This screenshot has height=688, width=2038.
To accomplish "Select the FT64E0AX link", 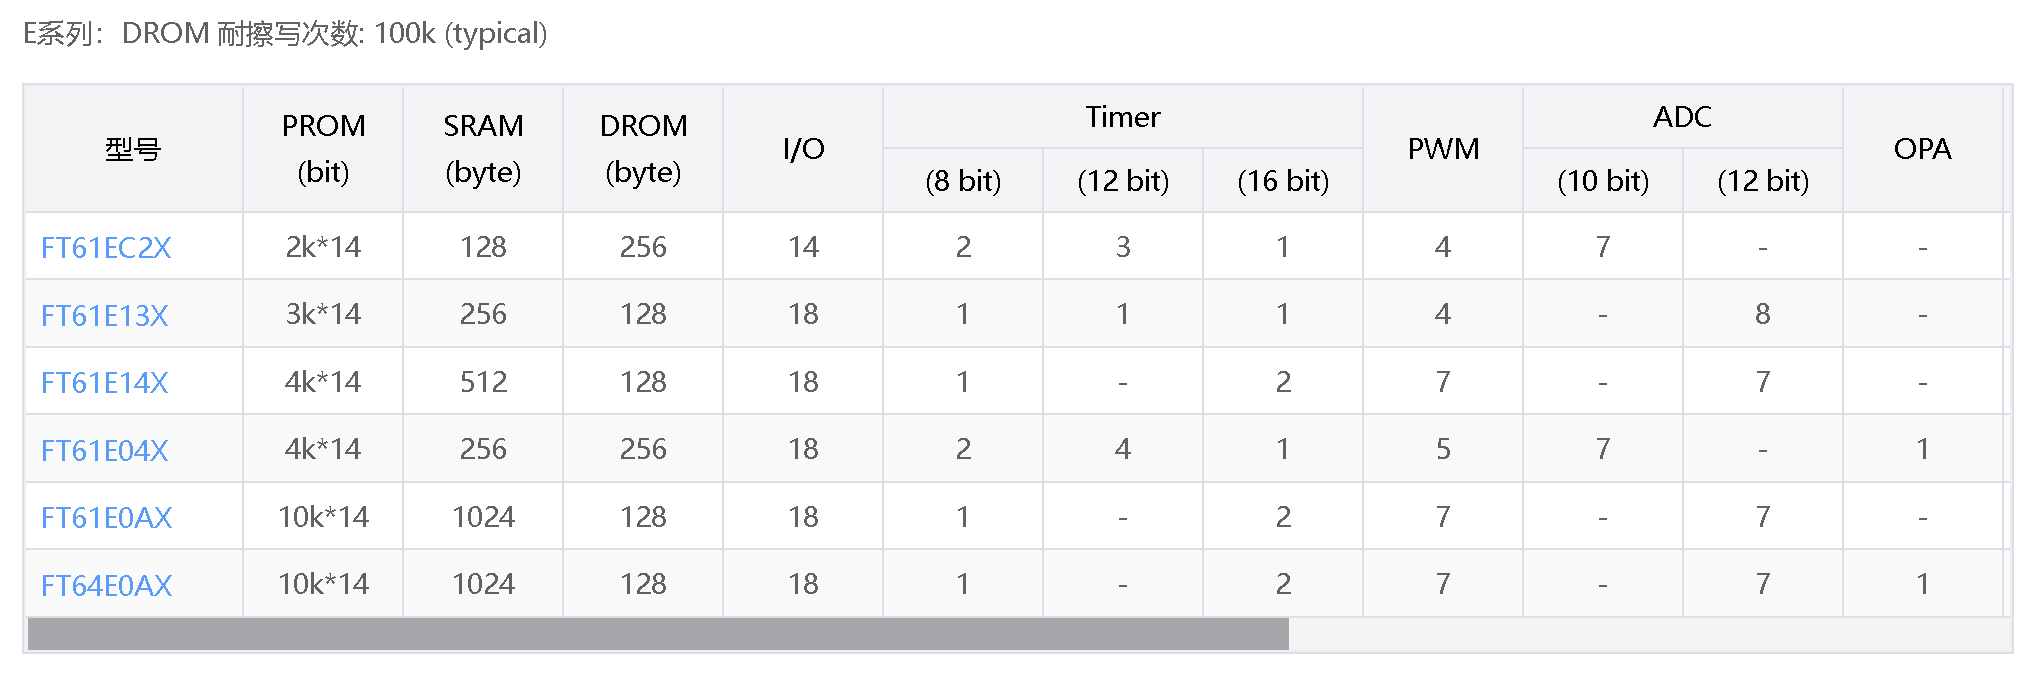I will click(106, 585).
